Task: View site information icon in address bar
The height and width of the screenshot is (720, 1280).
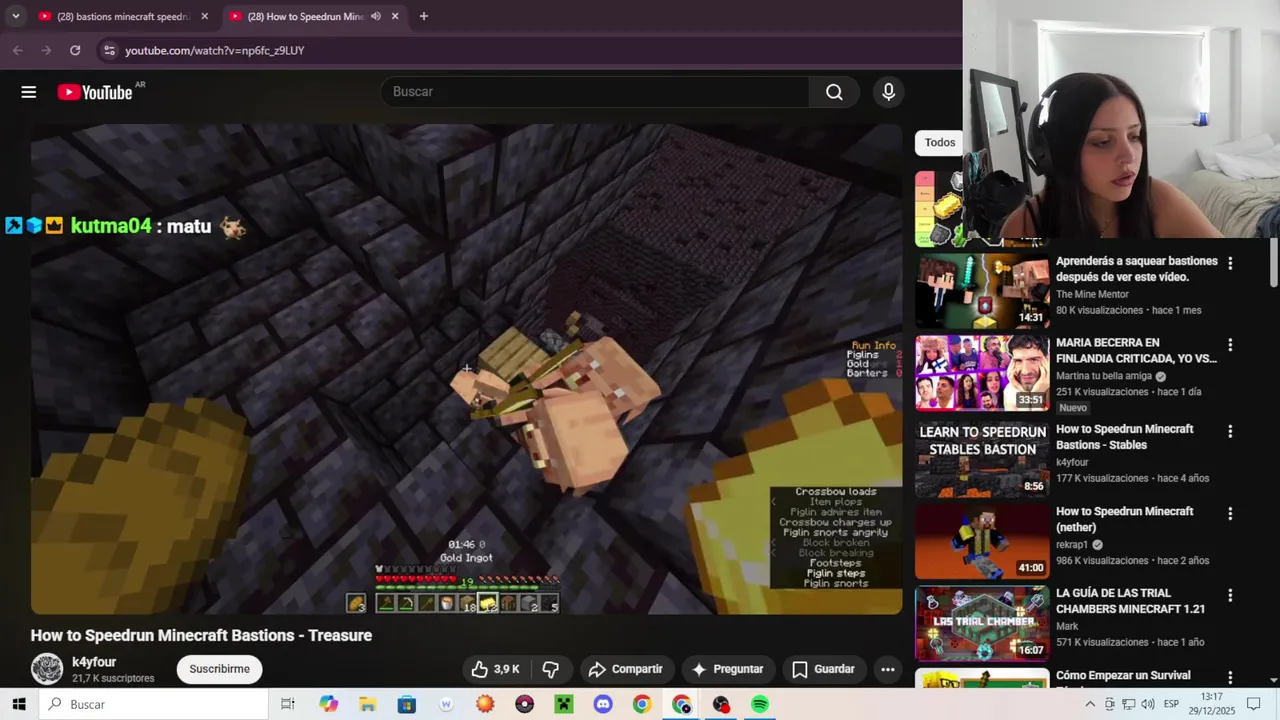Action: coord(109,50)
